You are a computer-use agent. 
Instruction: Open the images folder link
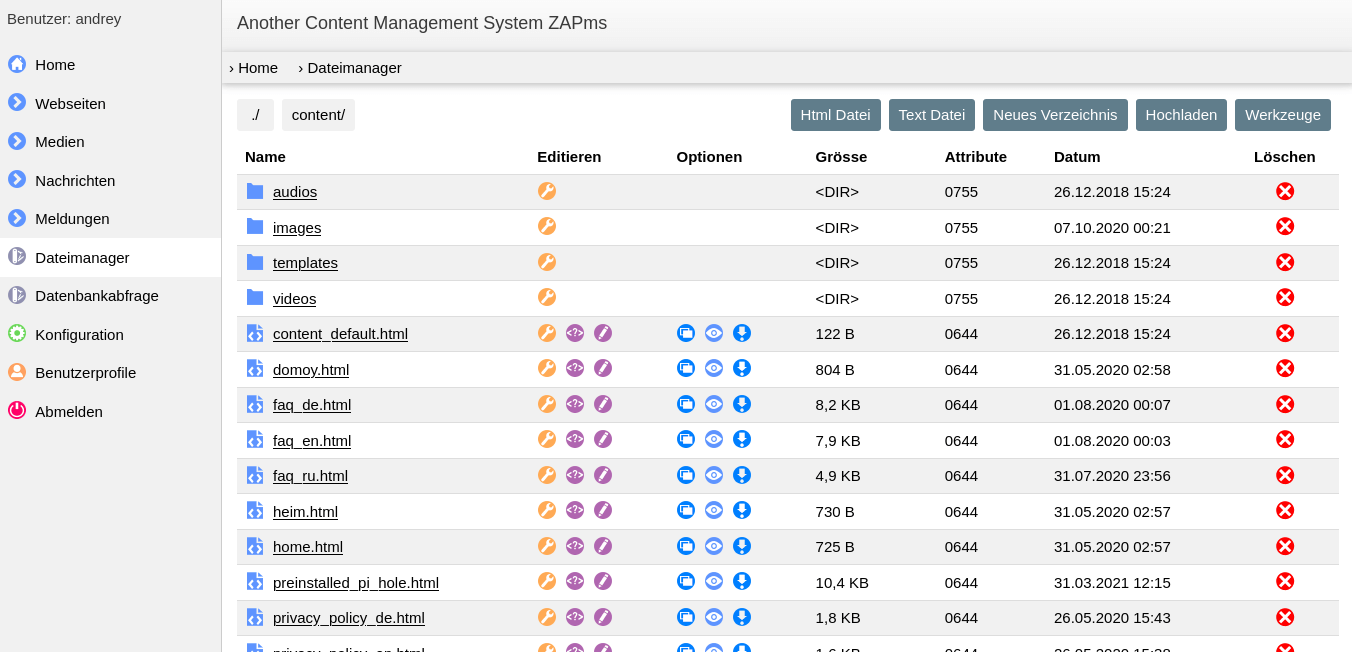[x=297, y=227]
